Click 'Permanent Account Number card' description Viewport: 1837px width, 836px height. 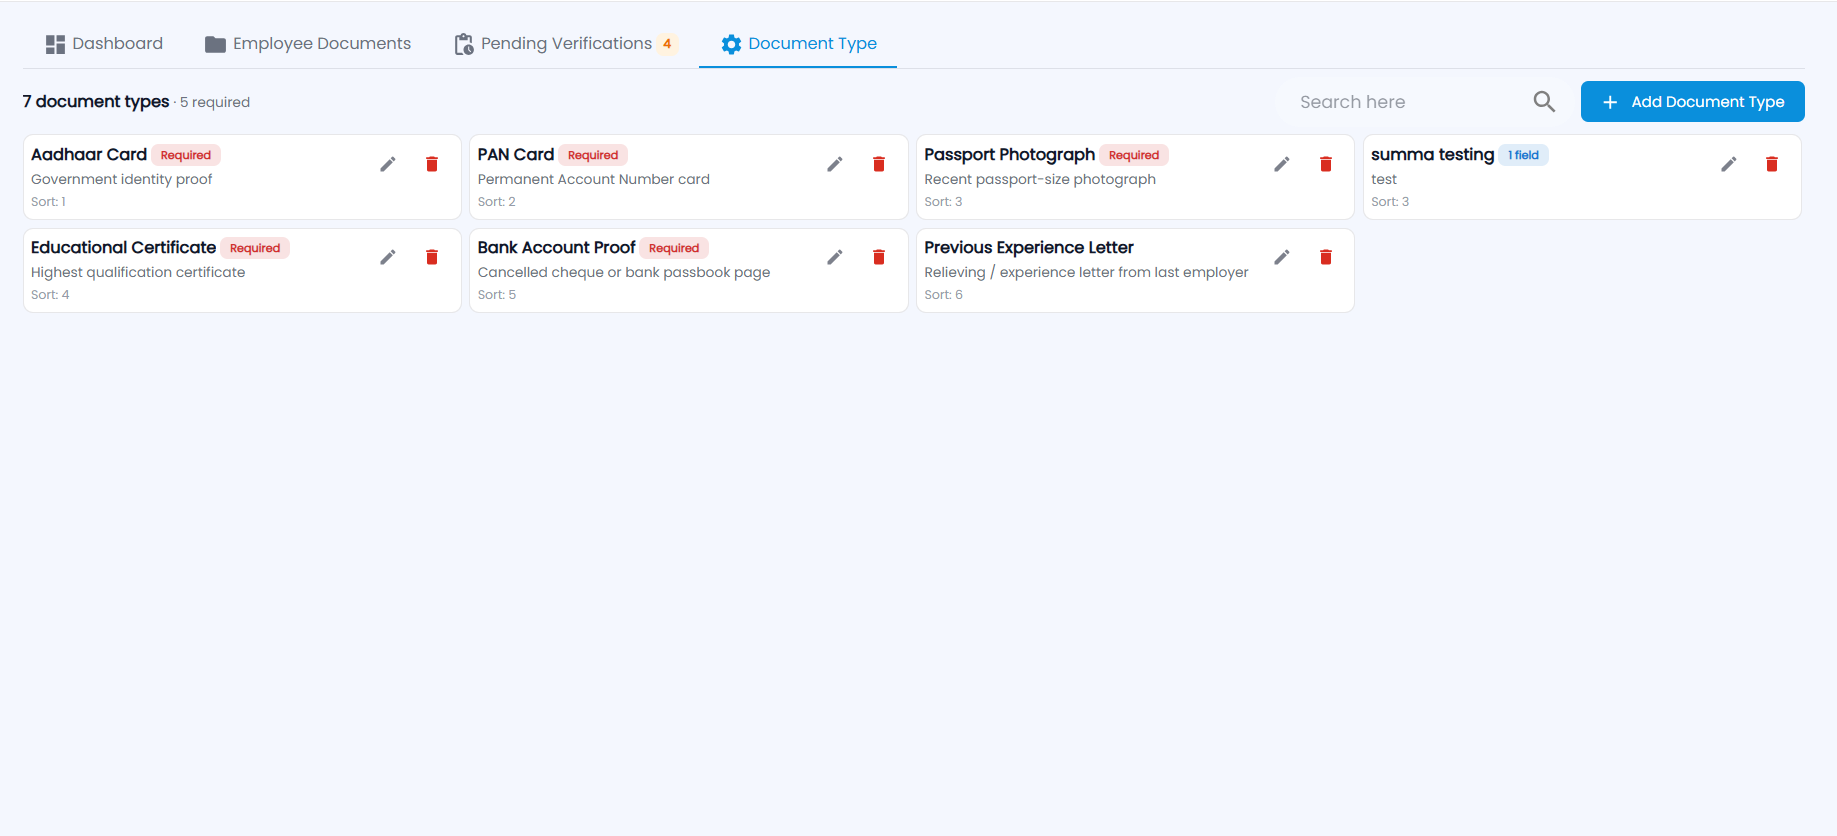click(x=594, y=179)
